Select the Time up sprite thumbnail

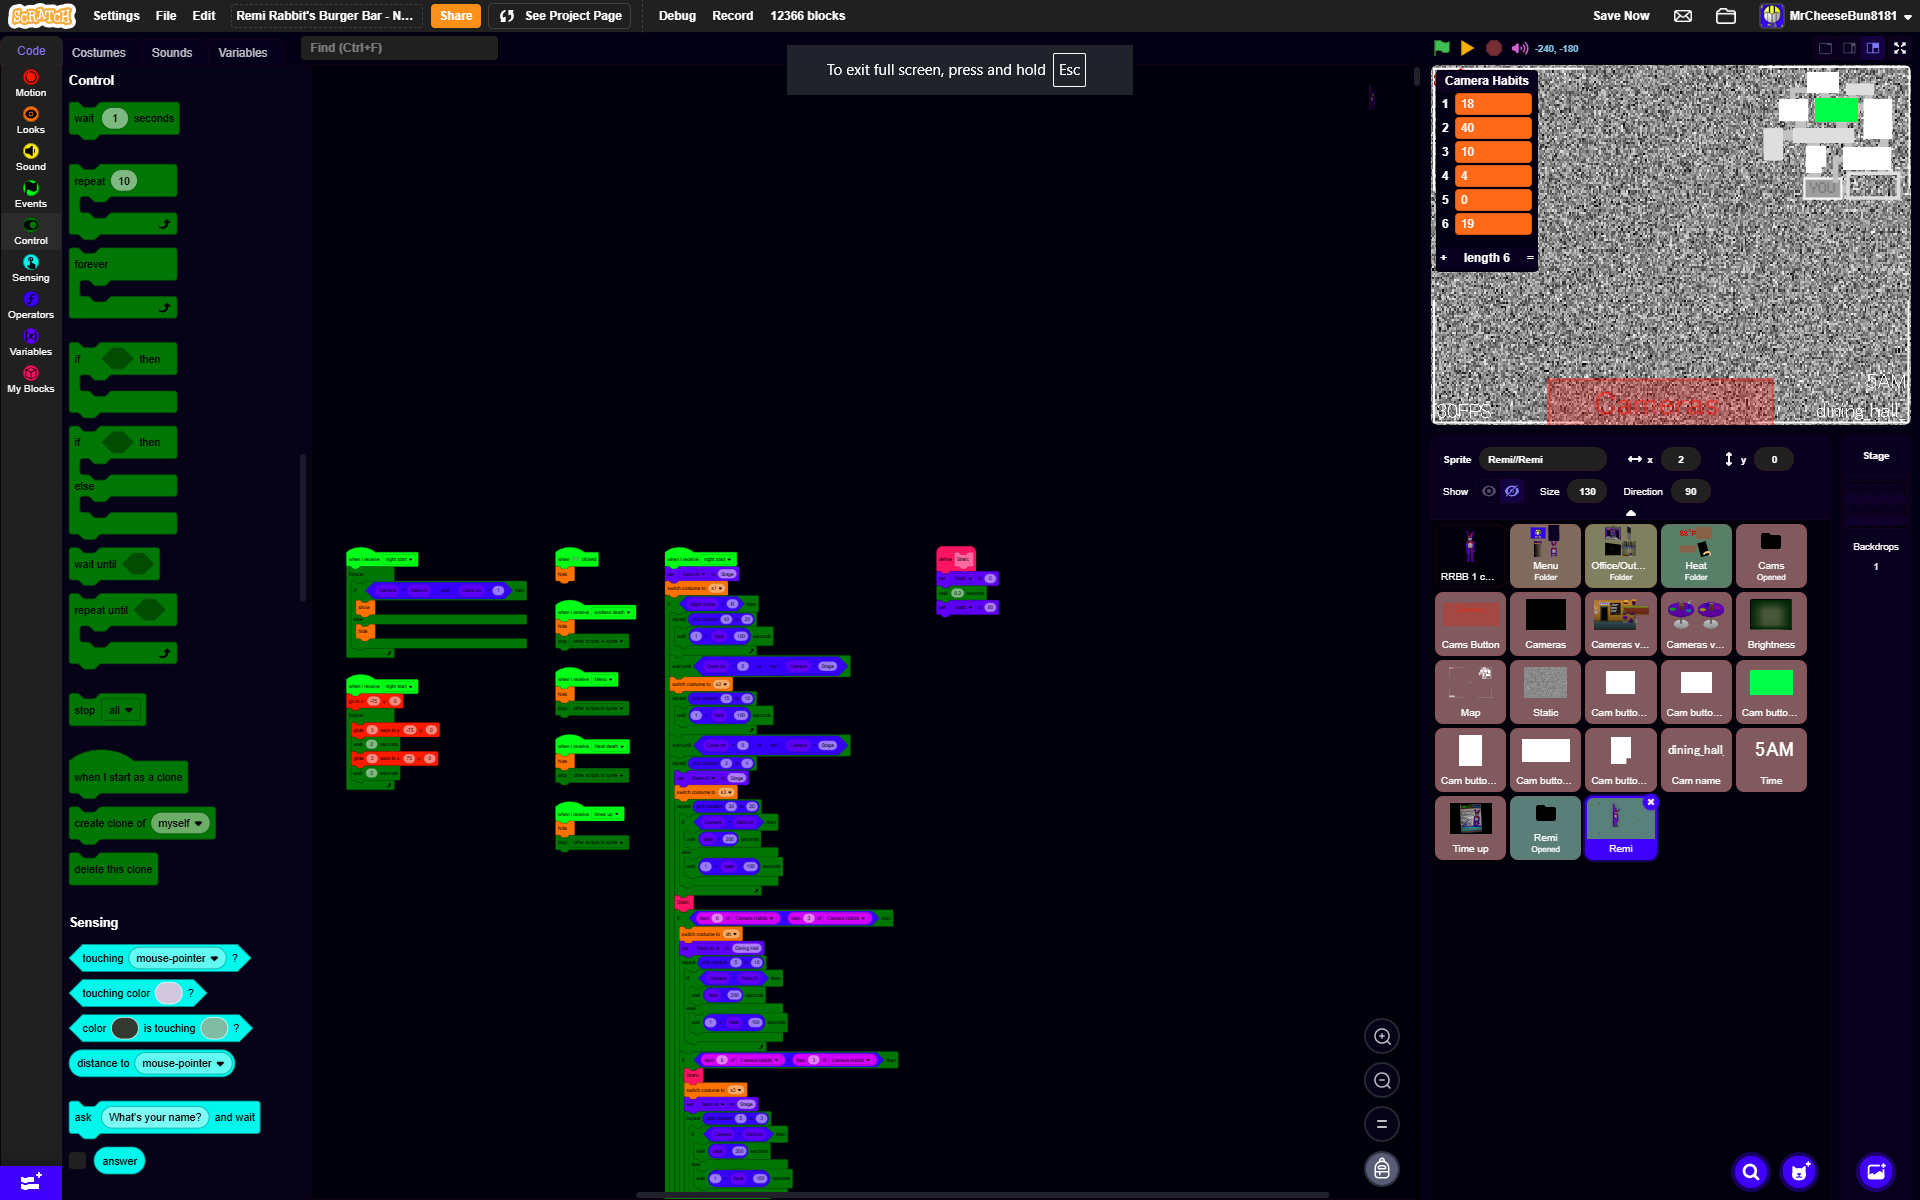[x=1470, y=828]
